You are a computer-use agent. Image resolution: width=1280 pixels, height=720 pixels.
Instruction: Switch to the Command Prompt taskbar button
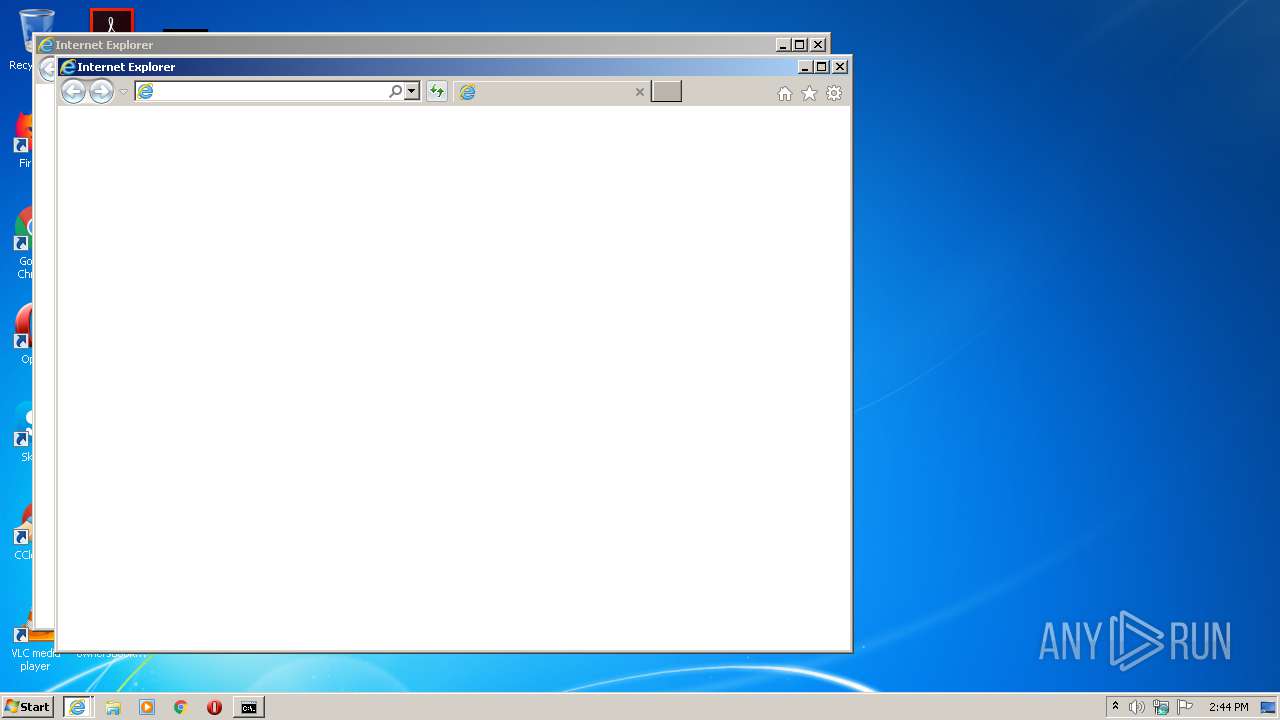(248, 707)
